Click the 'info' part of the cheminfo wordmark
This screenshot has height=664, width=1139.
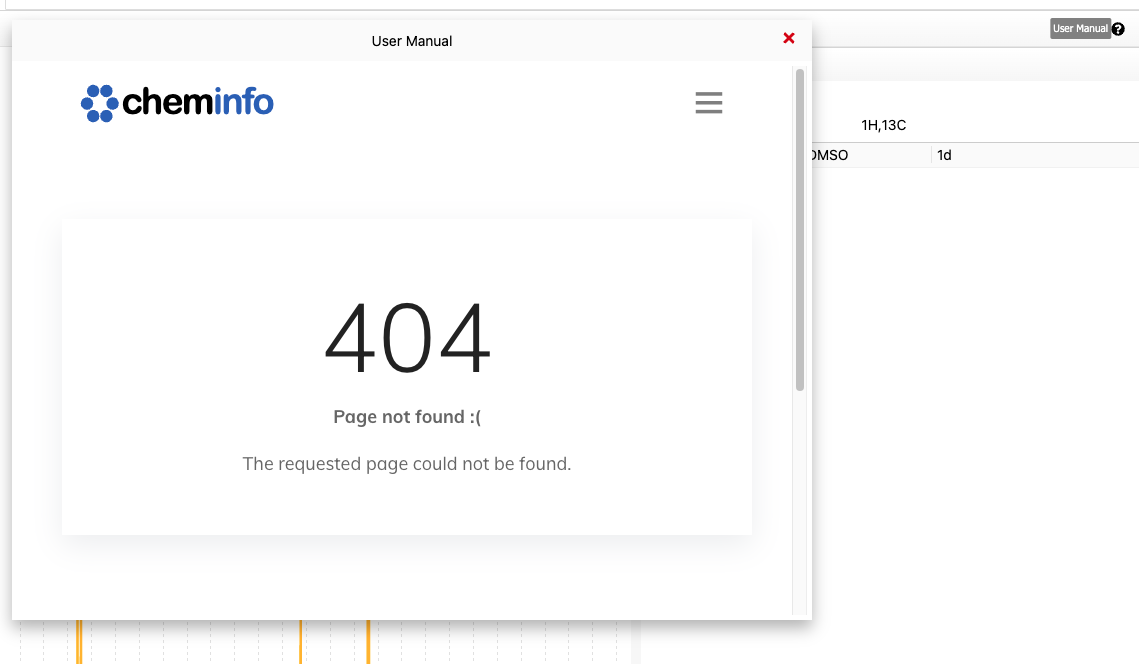tap(243, 101)
